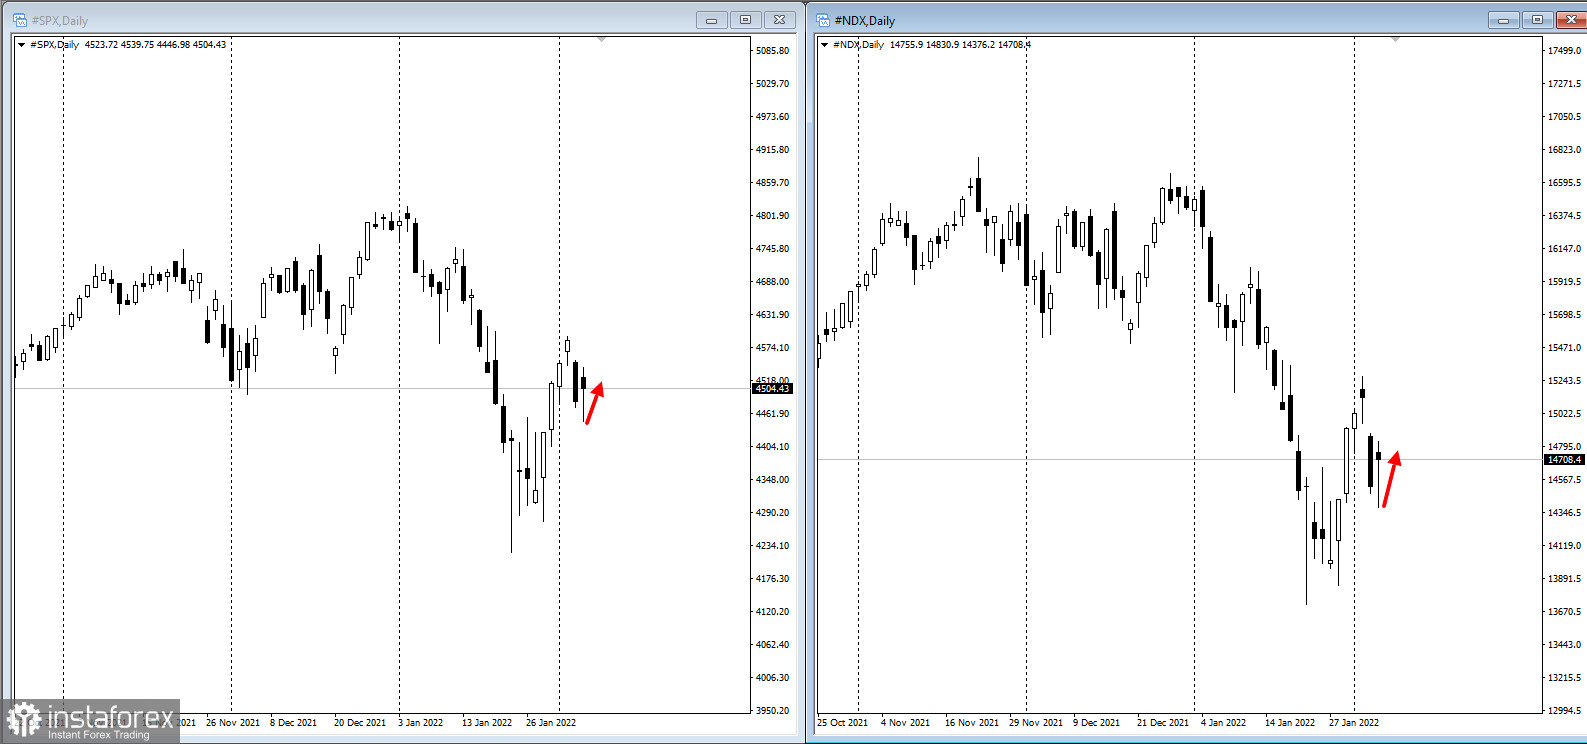Click the chart shift triangle in NDX chart

coord(1395,39)
